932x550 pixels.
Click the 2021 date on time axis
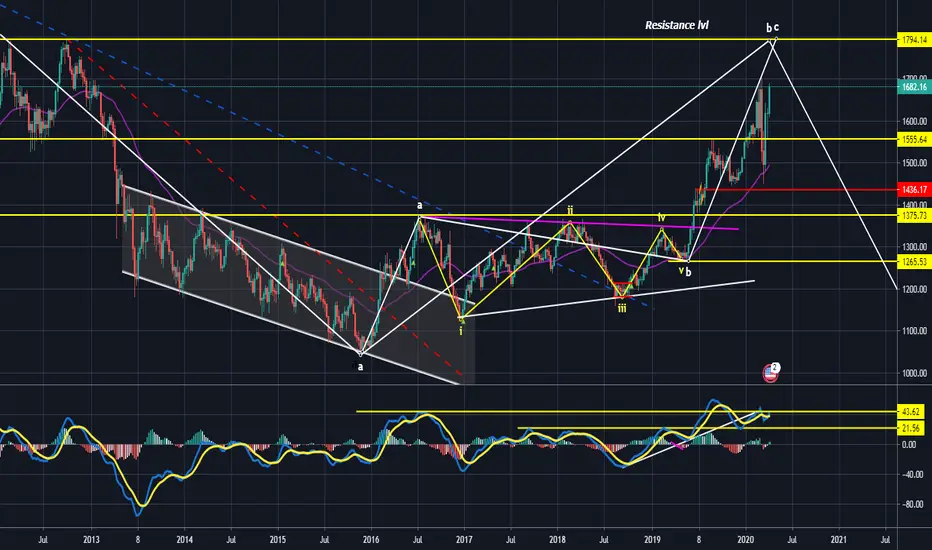(839, 540)
